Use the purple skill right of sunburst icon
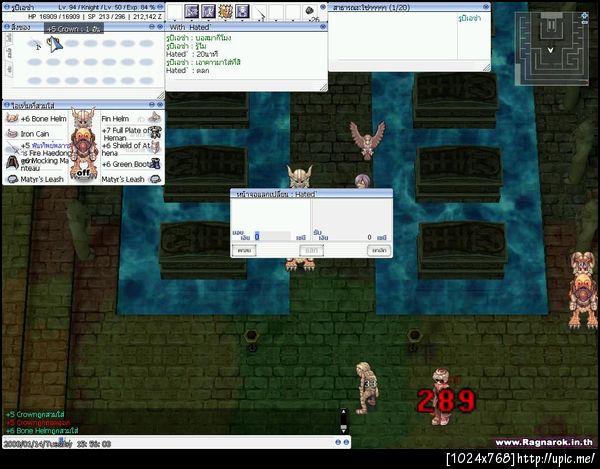Viewport: 600px width, 469px height. (x=243, y=12)
